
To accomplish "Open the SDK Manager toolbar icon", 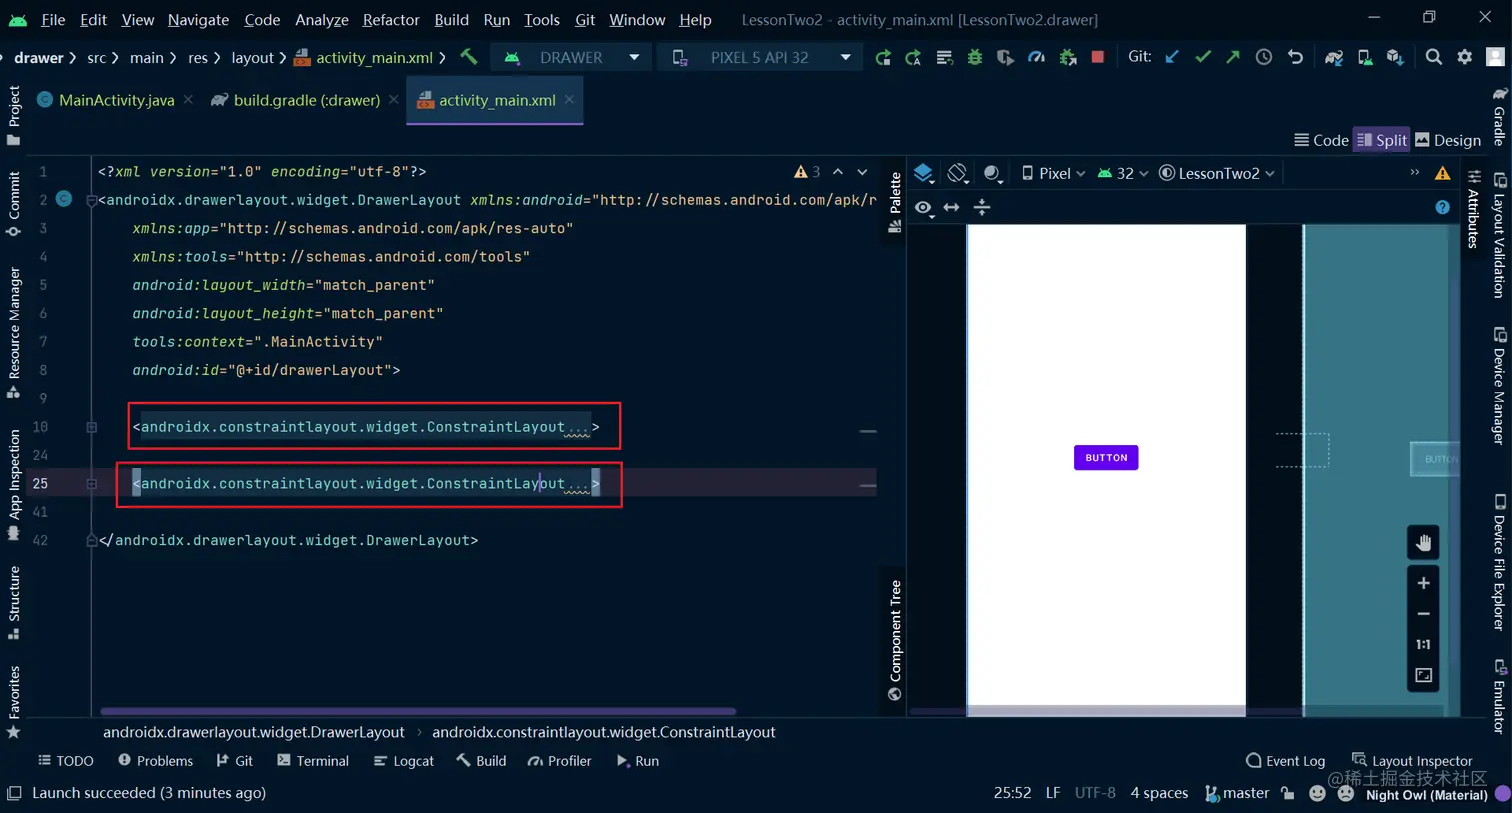I will (x=1395, y=58).
